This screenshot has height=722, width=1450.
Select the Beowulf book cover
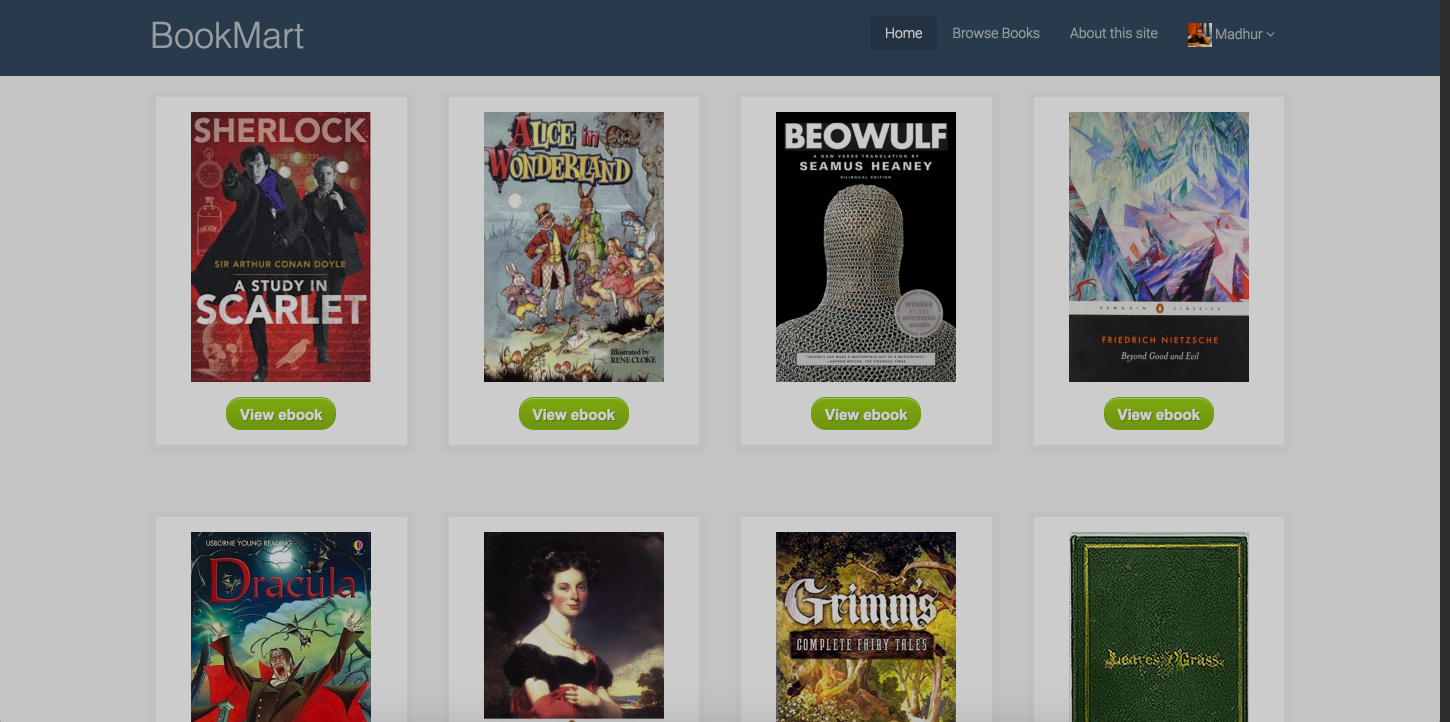click(x=866, y=247)
